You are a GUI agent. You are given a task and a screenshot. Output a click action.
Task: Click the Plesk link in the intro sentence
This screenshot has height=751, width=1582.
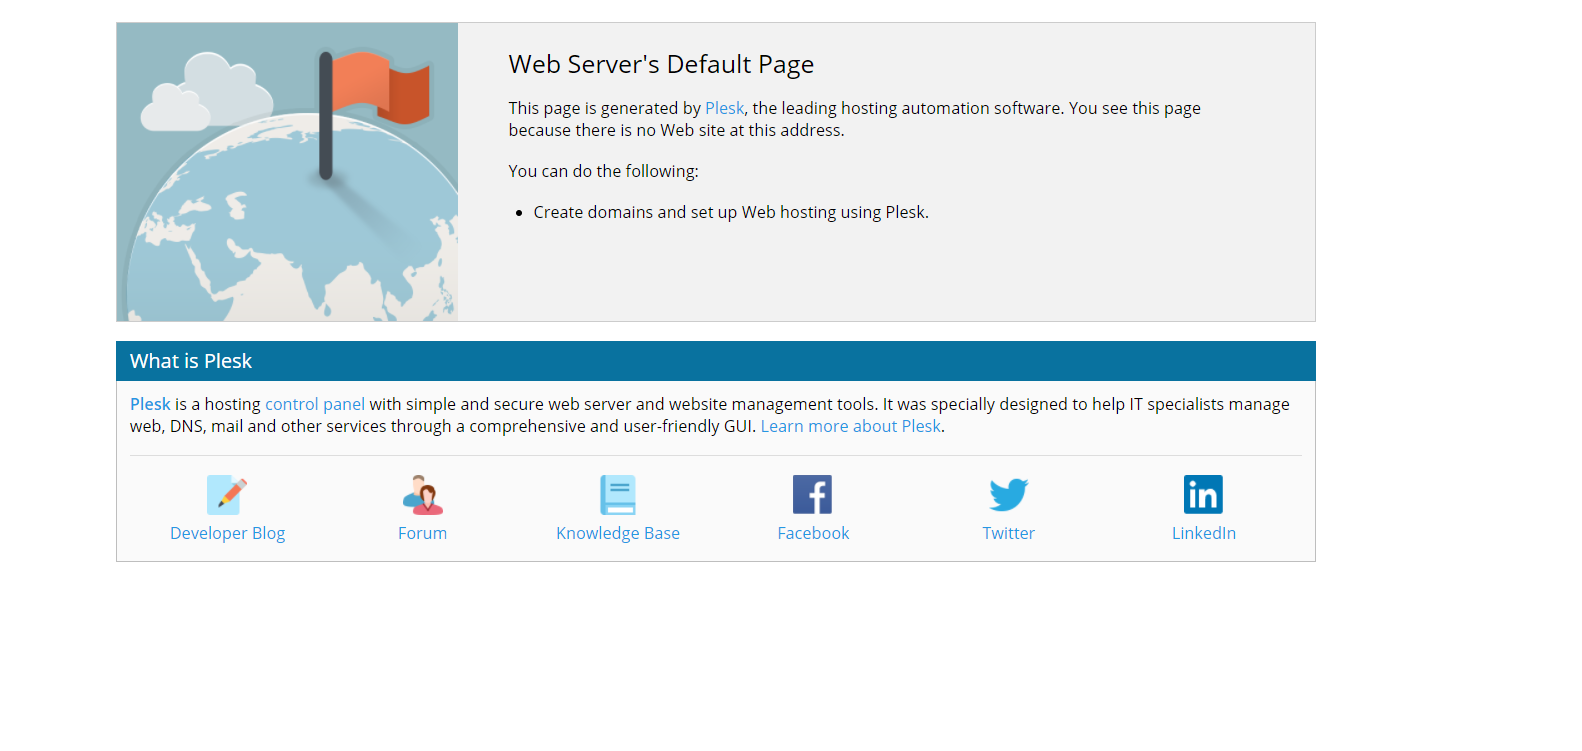click(x=725, y=108)
